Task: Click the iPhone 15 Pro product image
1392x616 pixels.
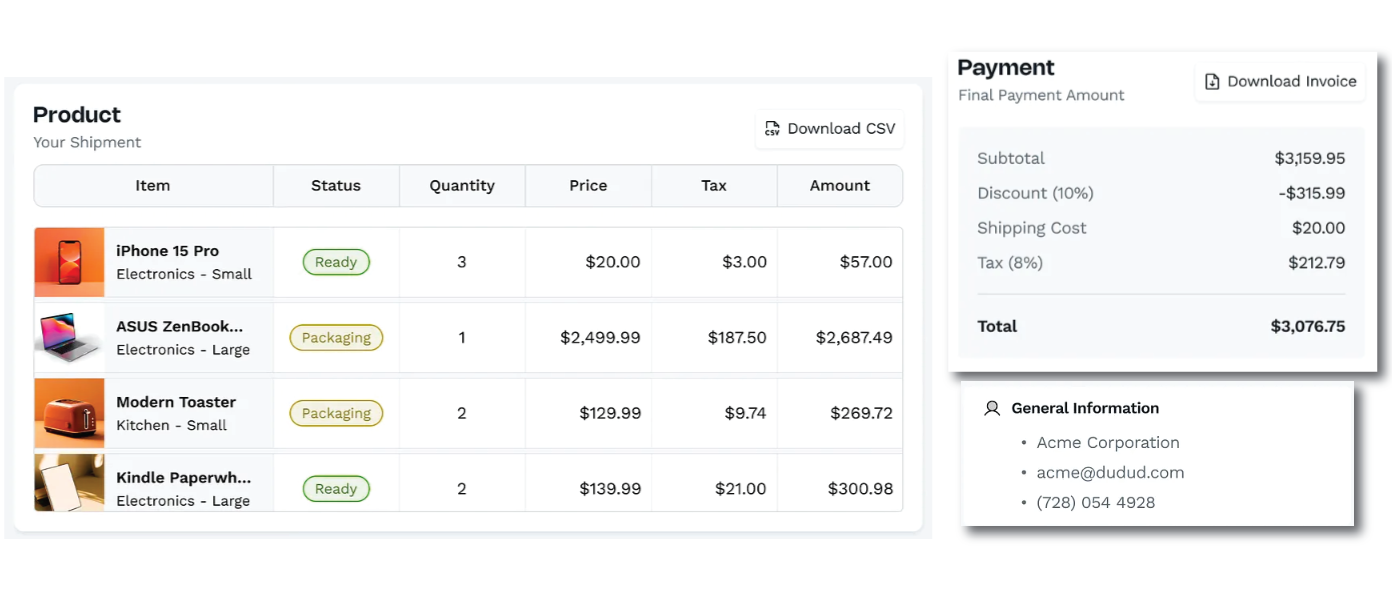Action: (x=70, y=262)
